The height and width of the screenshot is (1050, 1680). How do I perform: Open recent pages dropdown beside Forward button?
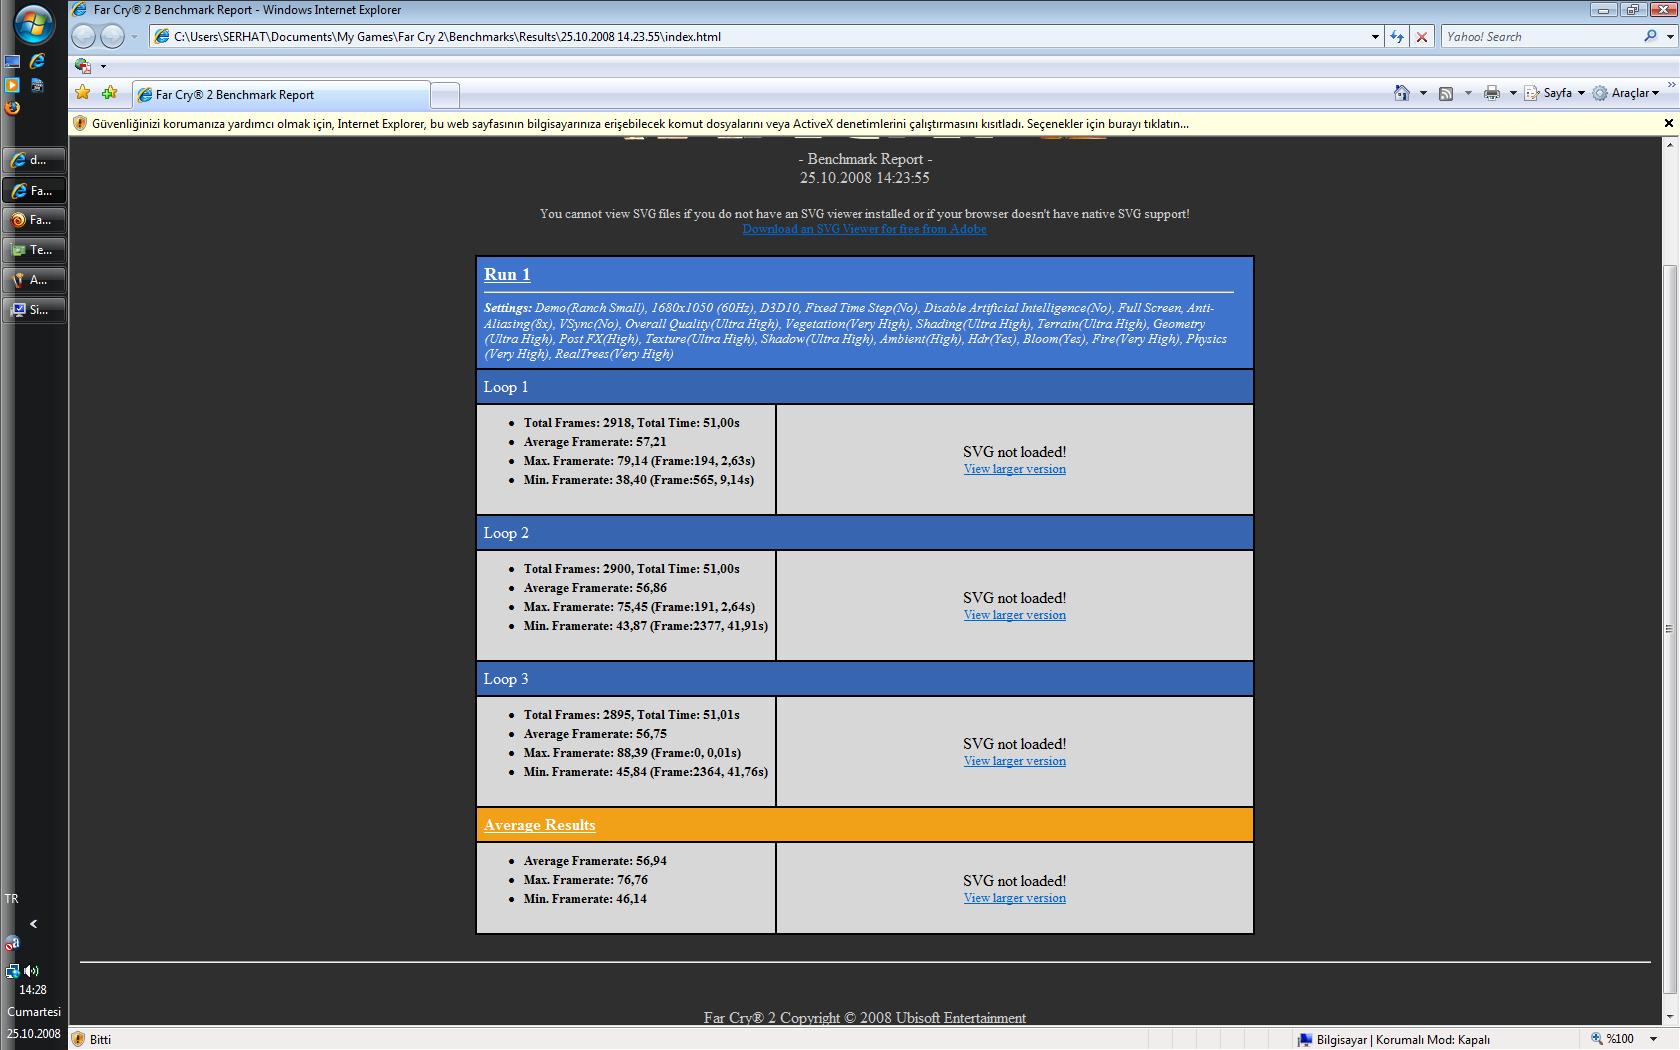coord(134,37)
